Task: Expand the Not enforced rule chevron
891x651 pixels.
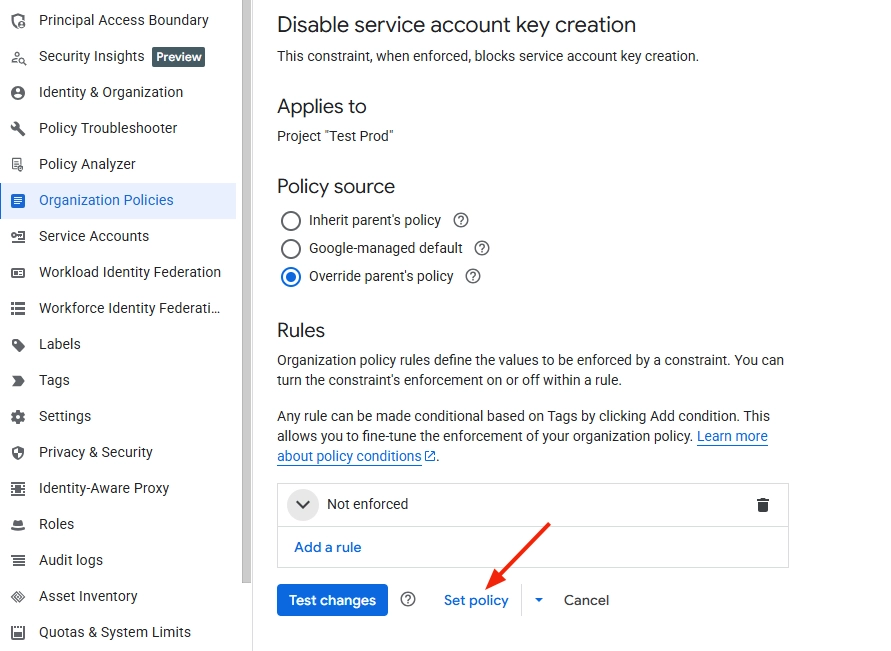Action: pyautogui.click(x=303, y=505)
